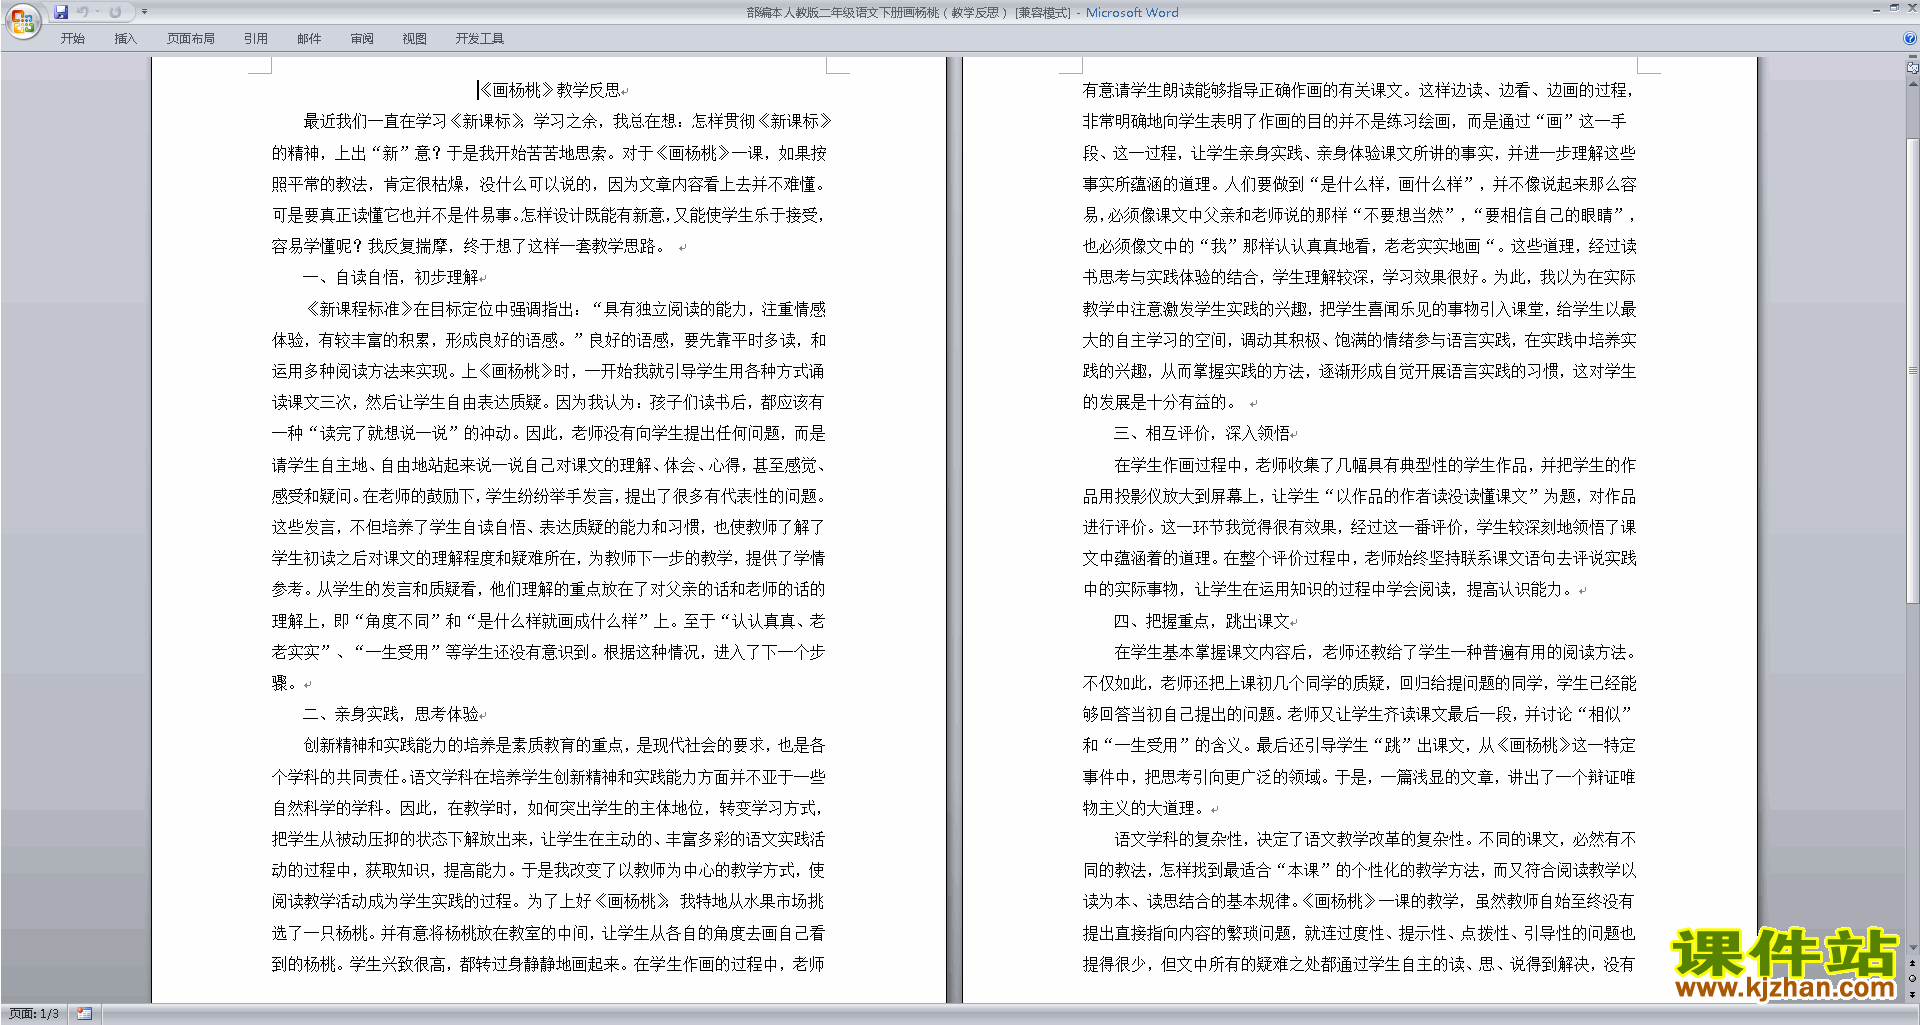Click the line starting 在学生基本掌握课文内容后
The width and height of the screenshot is (1920, 1025).
pyautogui.click(x=1375, y=652)
